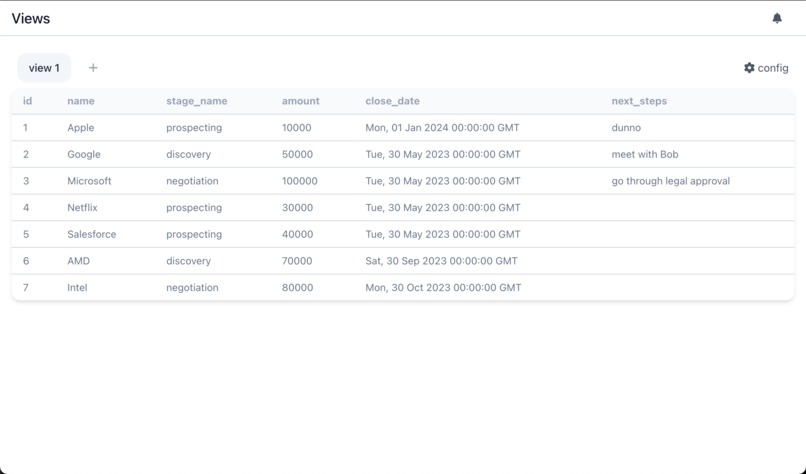Click Netflix's 30 May 2023 close date

[x=443, y=208]
